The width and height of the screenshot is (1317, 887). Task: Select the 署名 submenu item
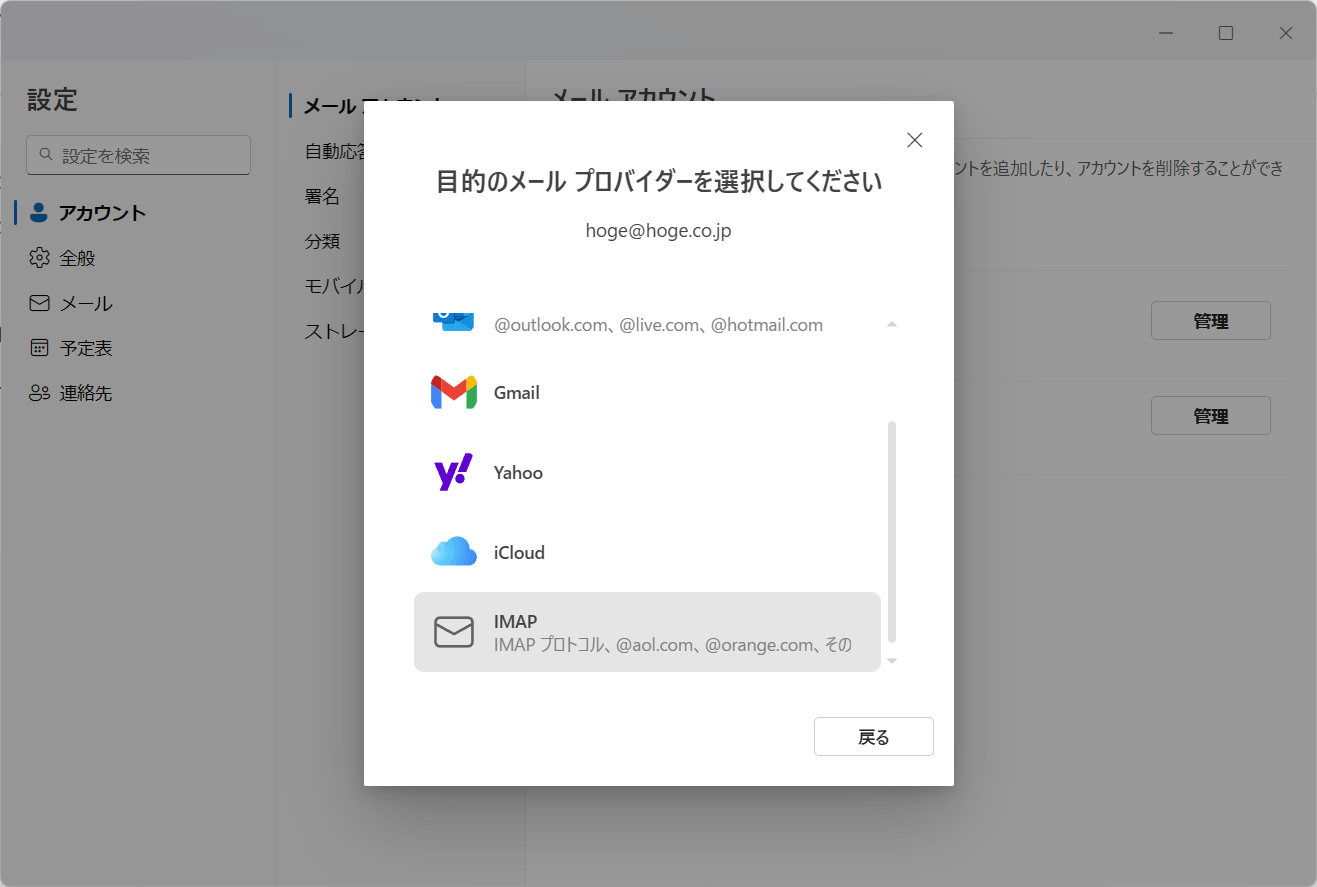(x=322, y=196)
